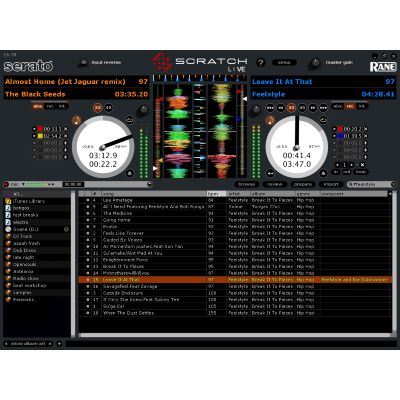The height and width of the screenshot is (400, 400).
Task: Select right deck abs mode
Action: click(x=338, y=106)
